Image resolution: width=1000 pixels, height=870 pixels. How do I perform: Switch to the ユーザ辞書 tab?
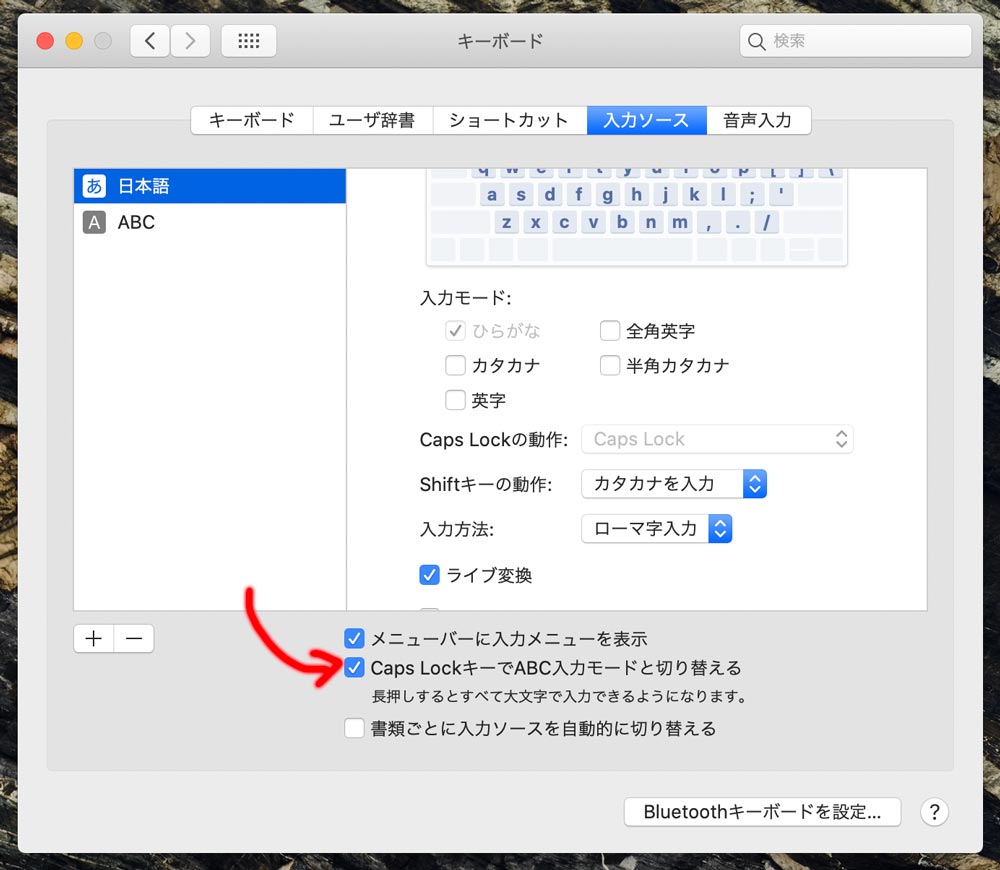click(372, 121)
